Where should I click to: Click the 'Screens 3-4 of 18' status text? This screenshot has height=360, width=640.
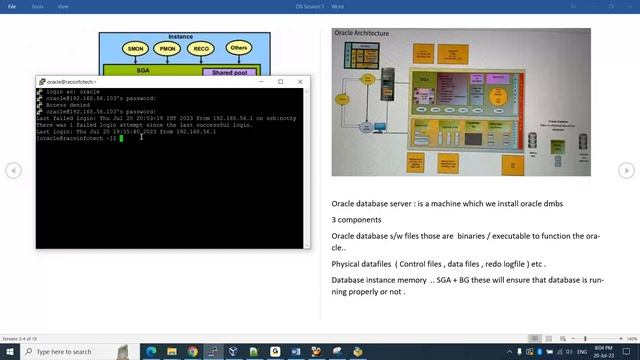point(20,339)
